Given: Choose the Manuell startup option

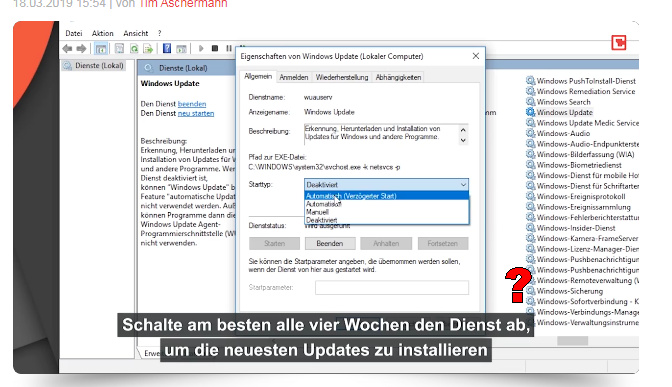Looking at the screenshot, I should 386,212.
